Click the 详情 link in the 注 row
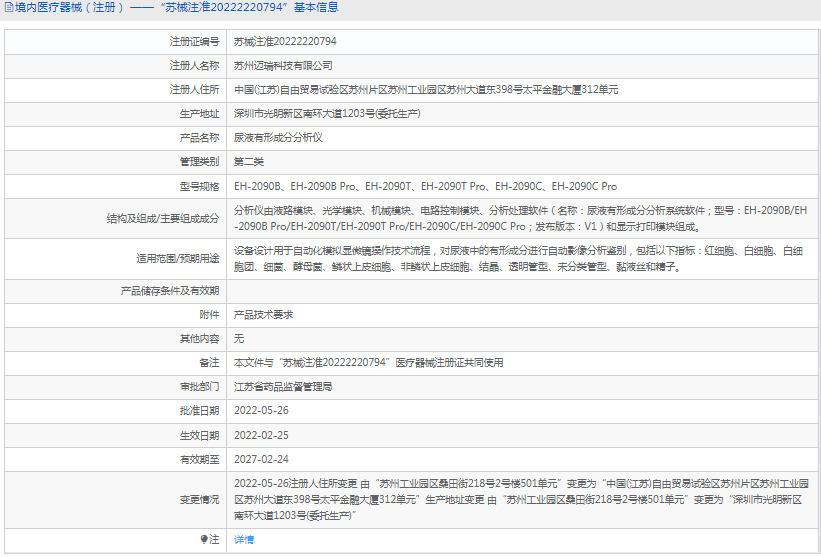Viewport: 821px width, 557px height. point(243,539)
